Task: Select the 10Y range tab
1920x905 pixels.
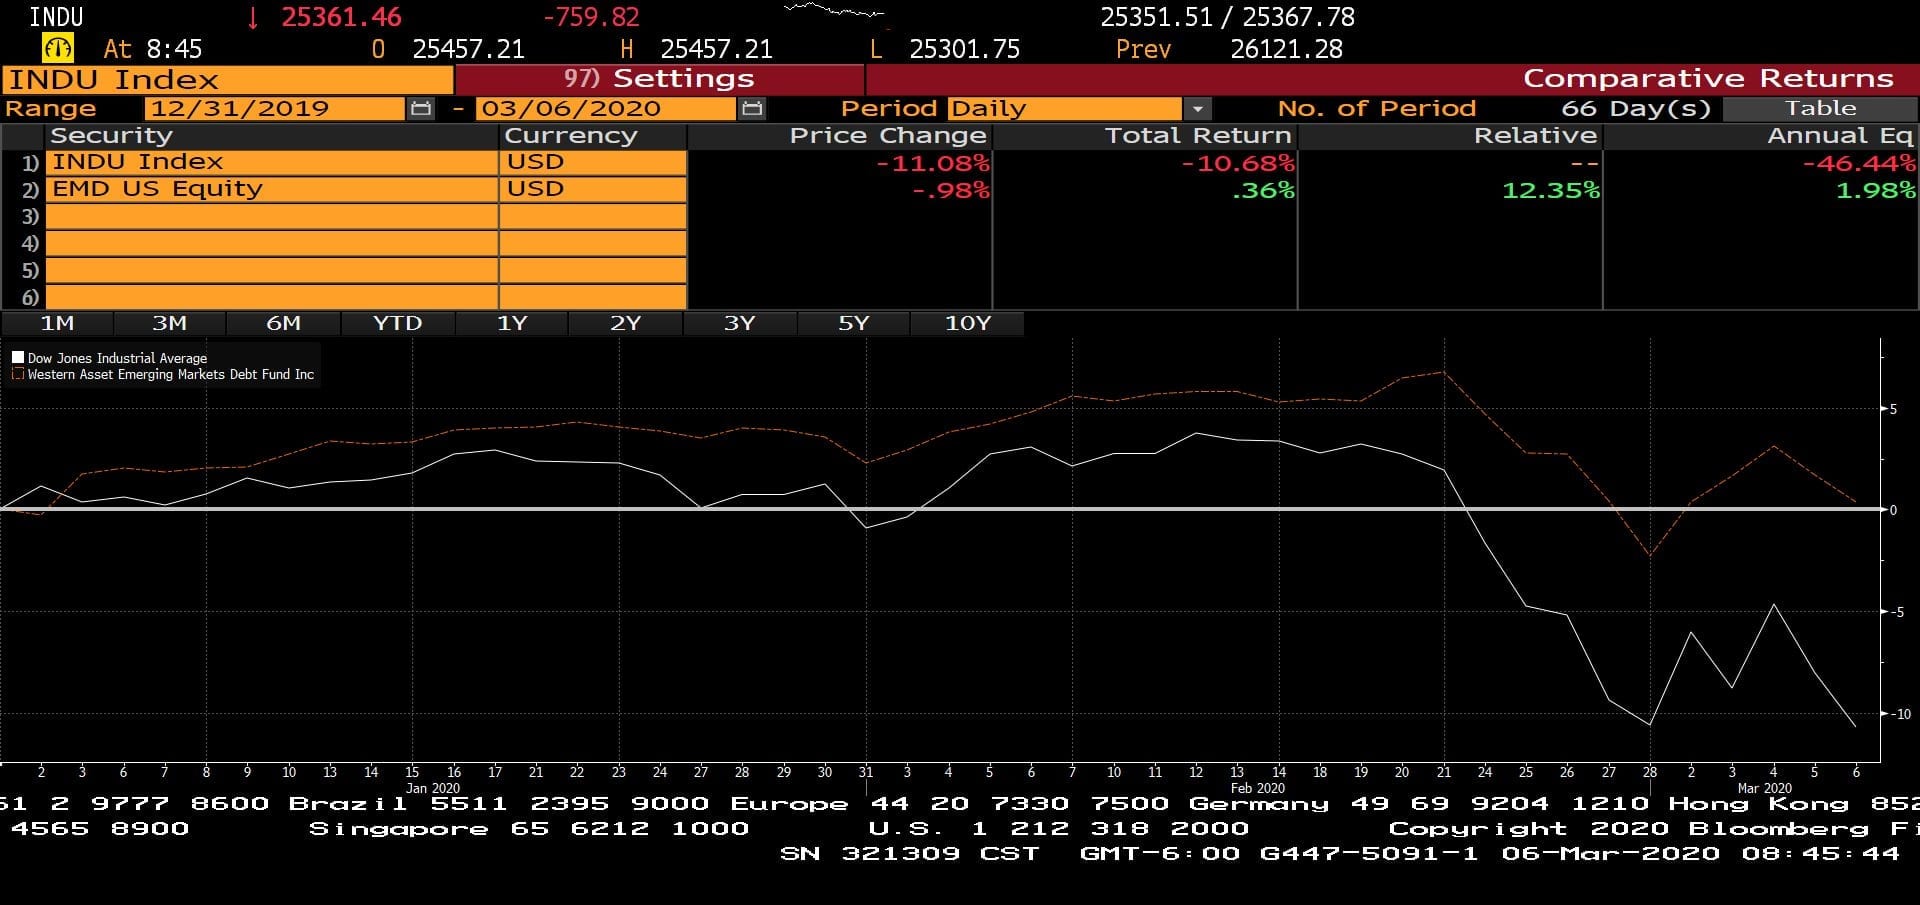Action: pyautogui.click(x=968, y=323)
